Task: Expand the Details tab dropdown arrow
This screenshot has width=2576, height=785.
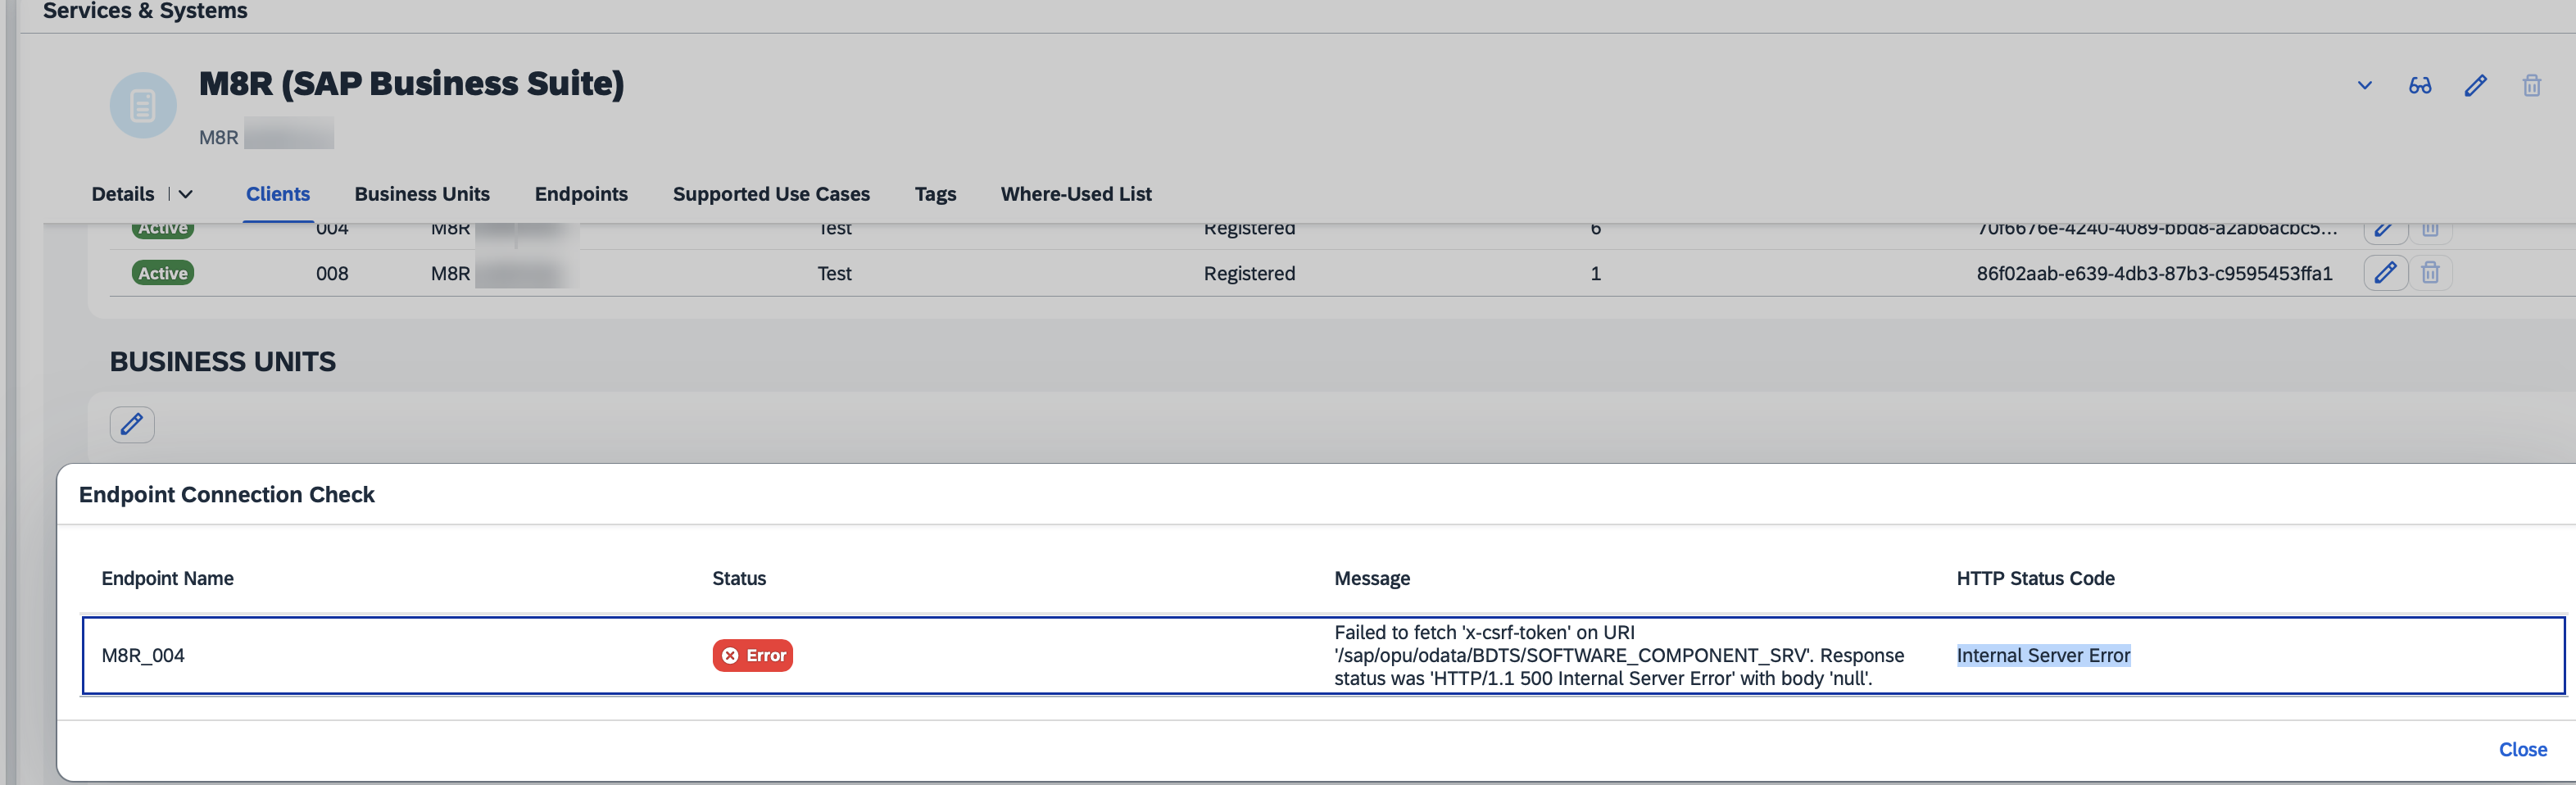Action: pos(186,194)
